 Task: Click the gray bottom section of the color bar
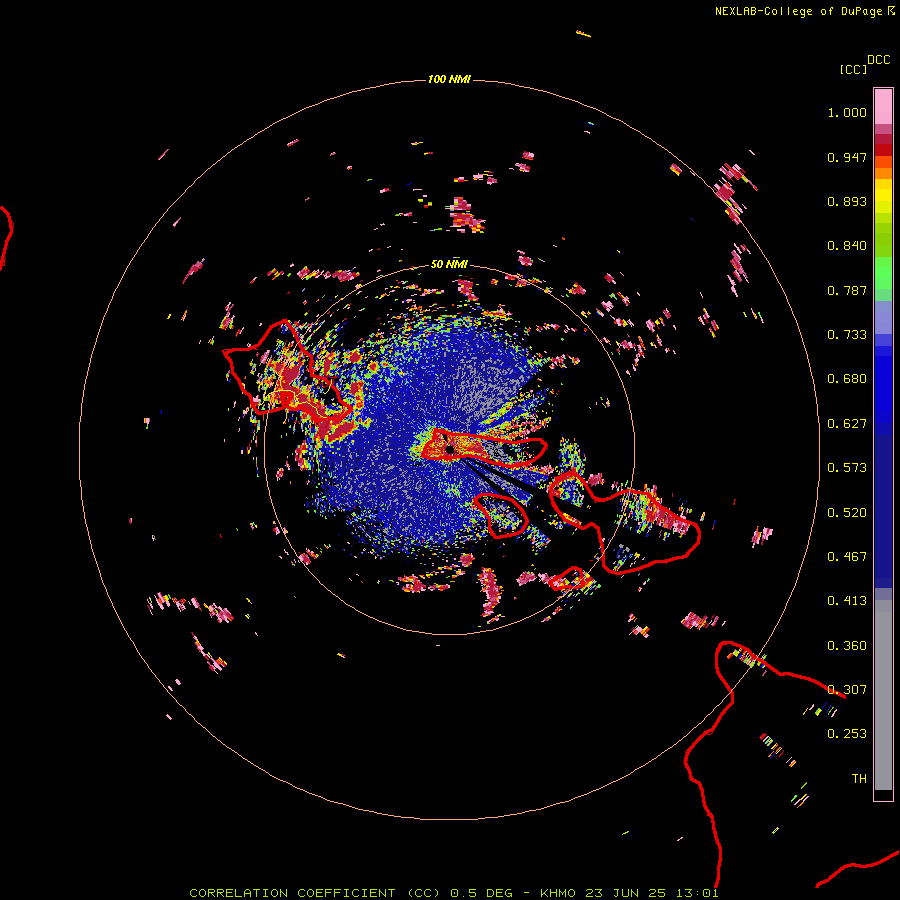coord(883,695)
